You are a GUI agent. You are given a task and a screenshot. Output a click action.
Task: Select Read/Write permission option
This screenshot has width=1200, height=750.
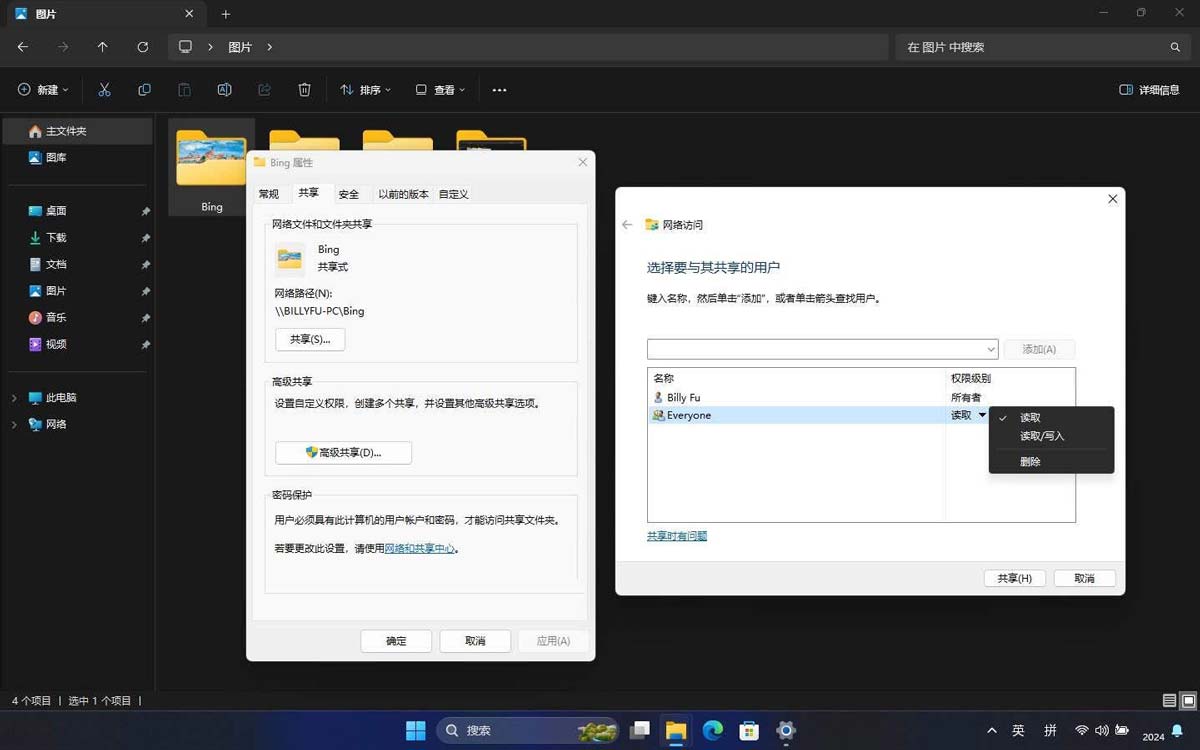click(1042, 436)
